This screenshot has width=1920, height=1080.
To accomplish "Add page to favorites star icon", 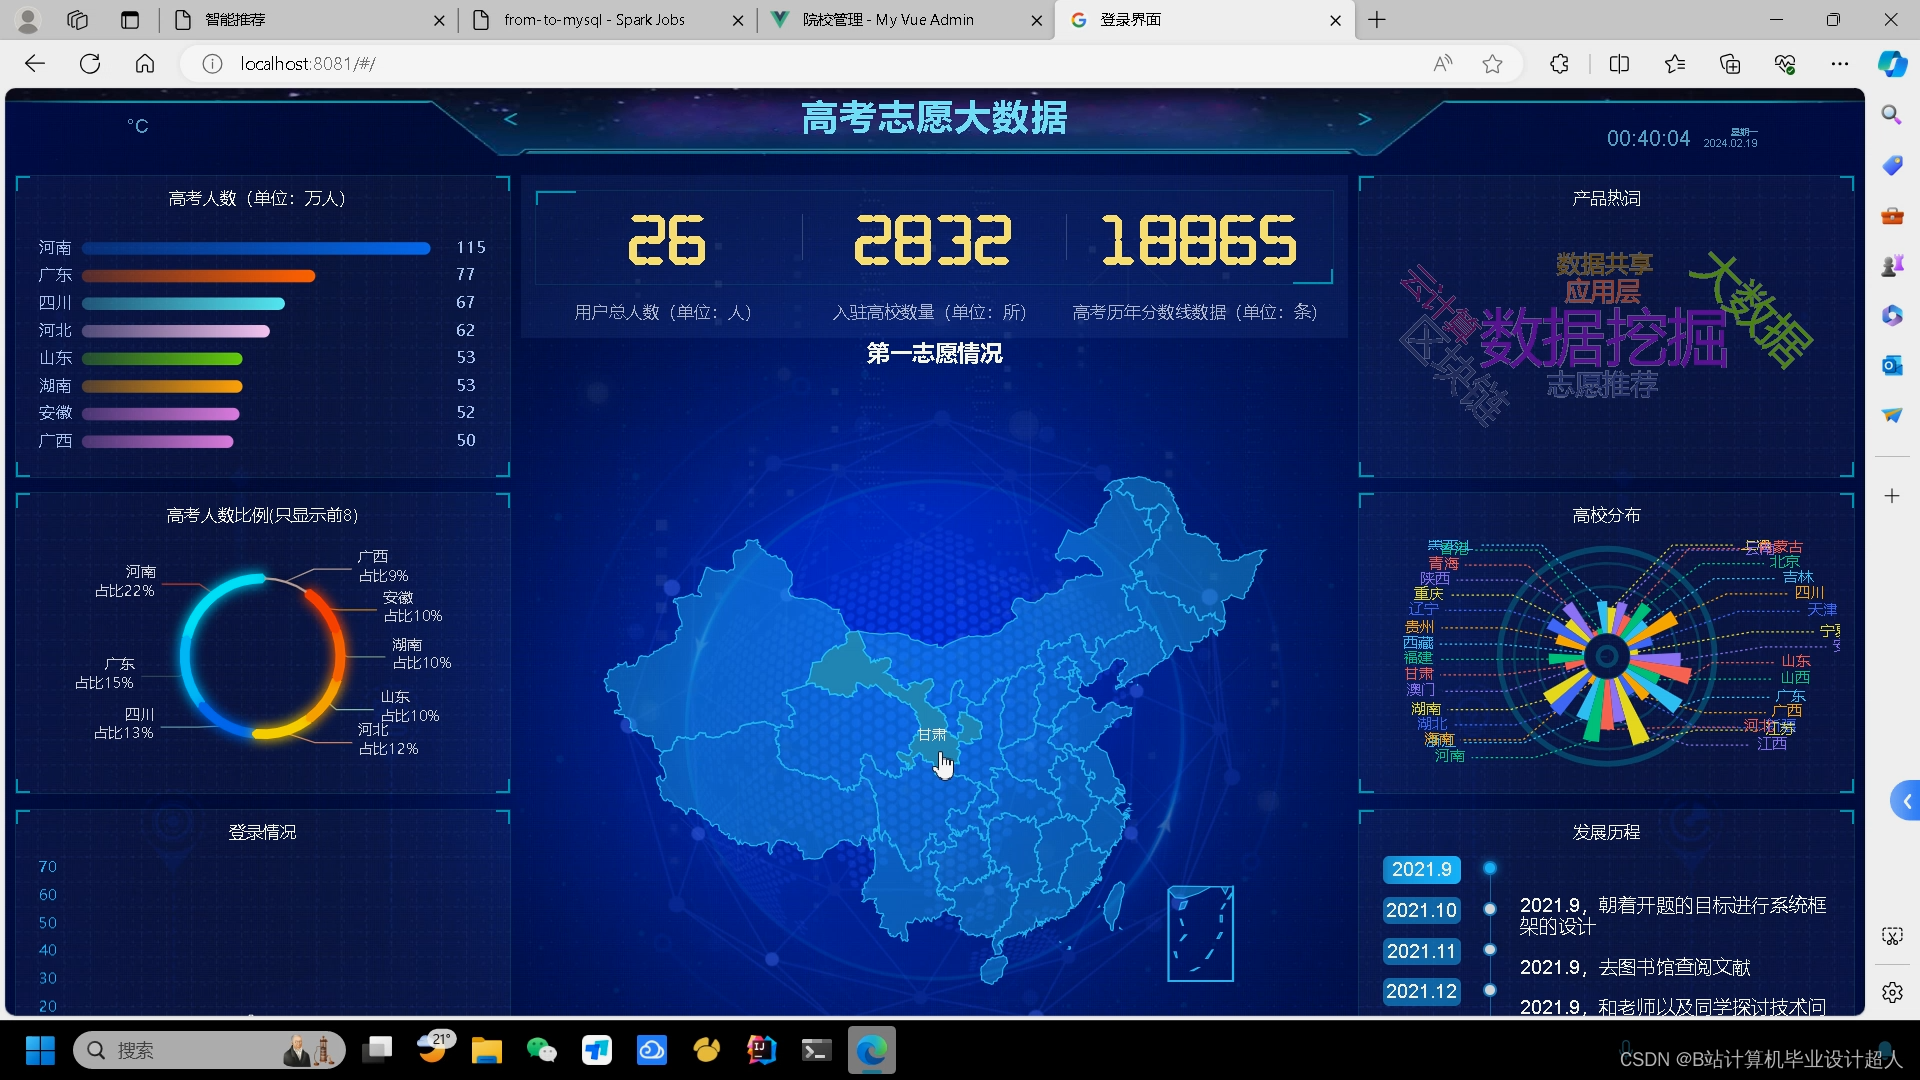I will point(1492,64).
